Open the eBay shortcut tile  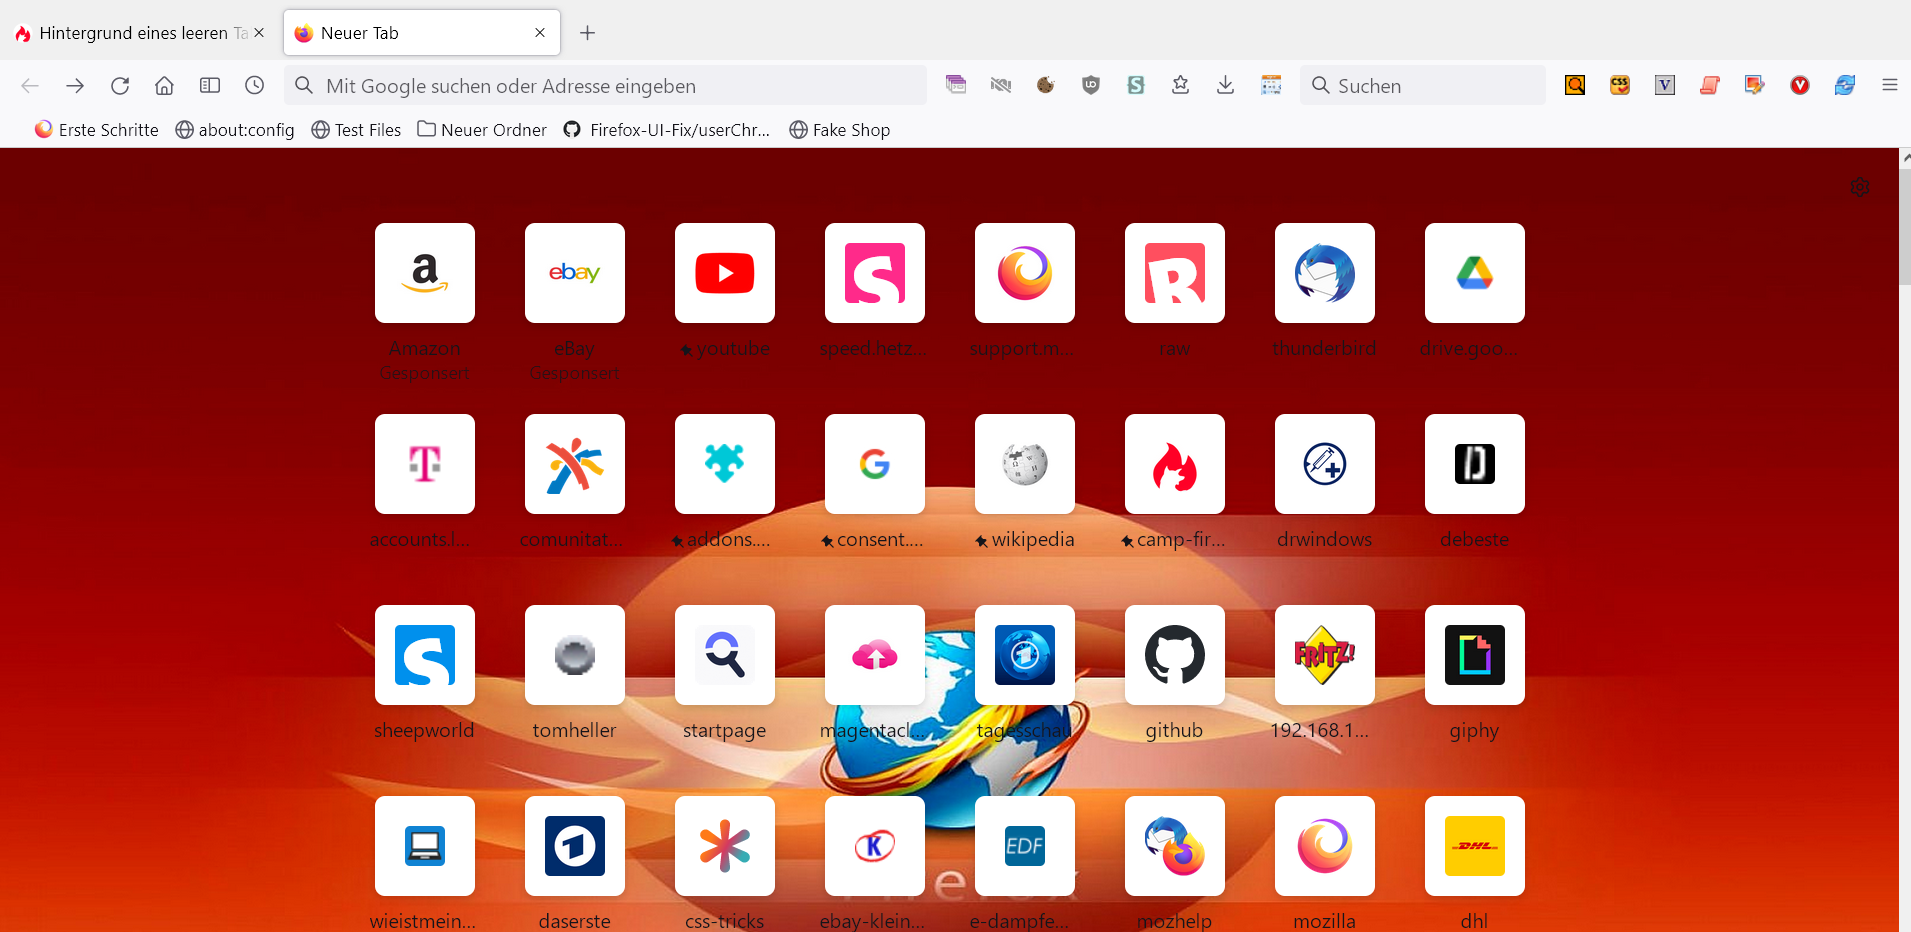coord(575,273)
